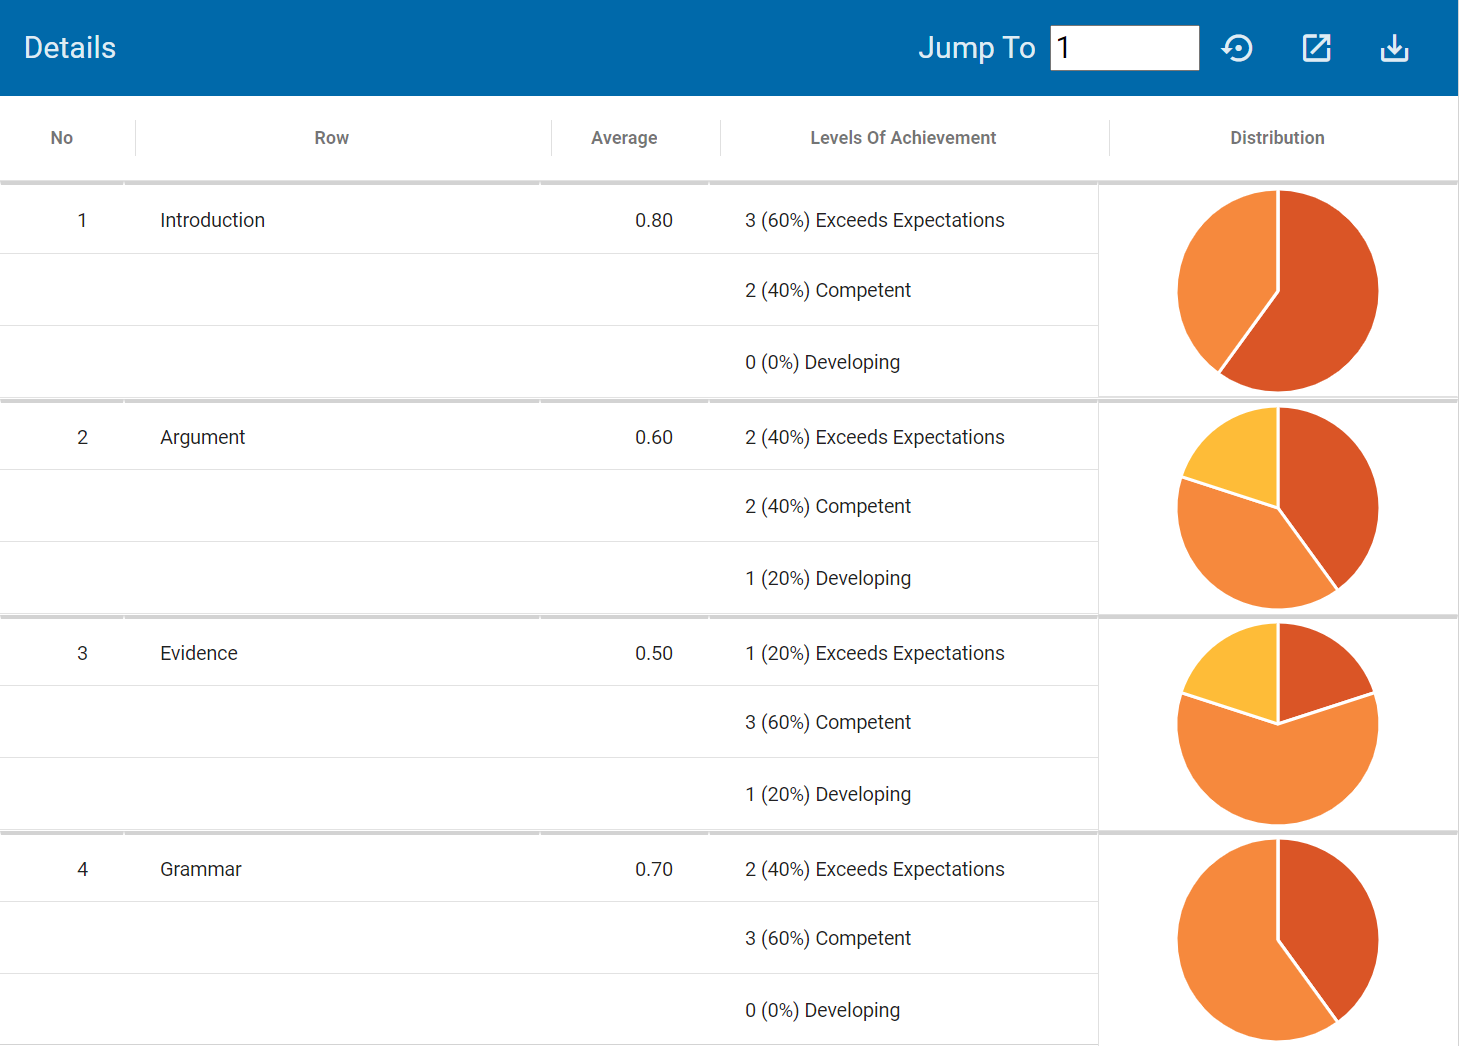Click Introduction's 3 (60%) Exceeds Expectations entry
Viewport: 1459px width, 1046px height.
pyautogui.click(x=874, y=220)
